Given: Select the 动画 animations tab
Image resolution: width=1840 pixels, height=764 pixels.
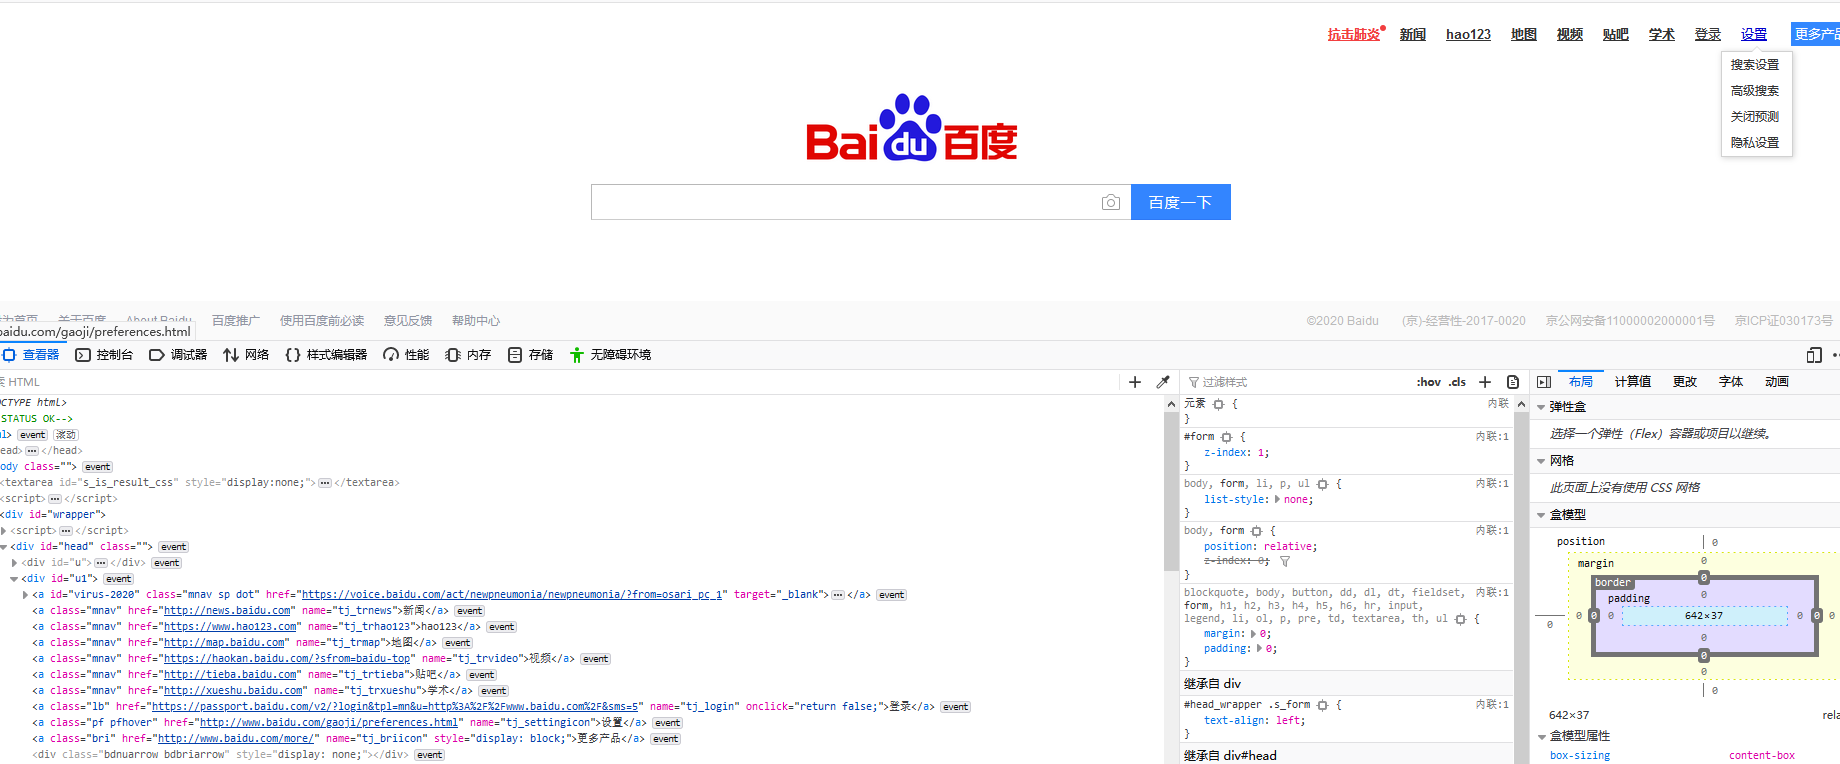Looking at the screenshot, I should (x=1777, y=382).
